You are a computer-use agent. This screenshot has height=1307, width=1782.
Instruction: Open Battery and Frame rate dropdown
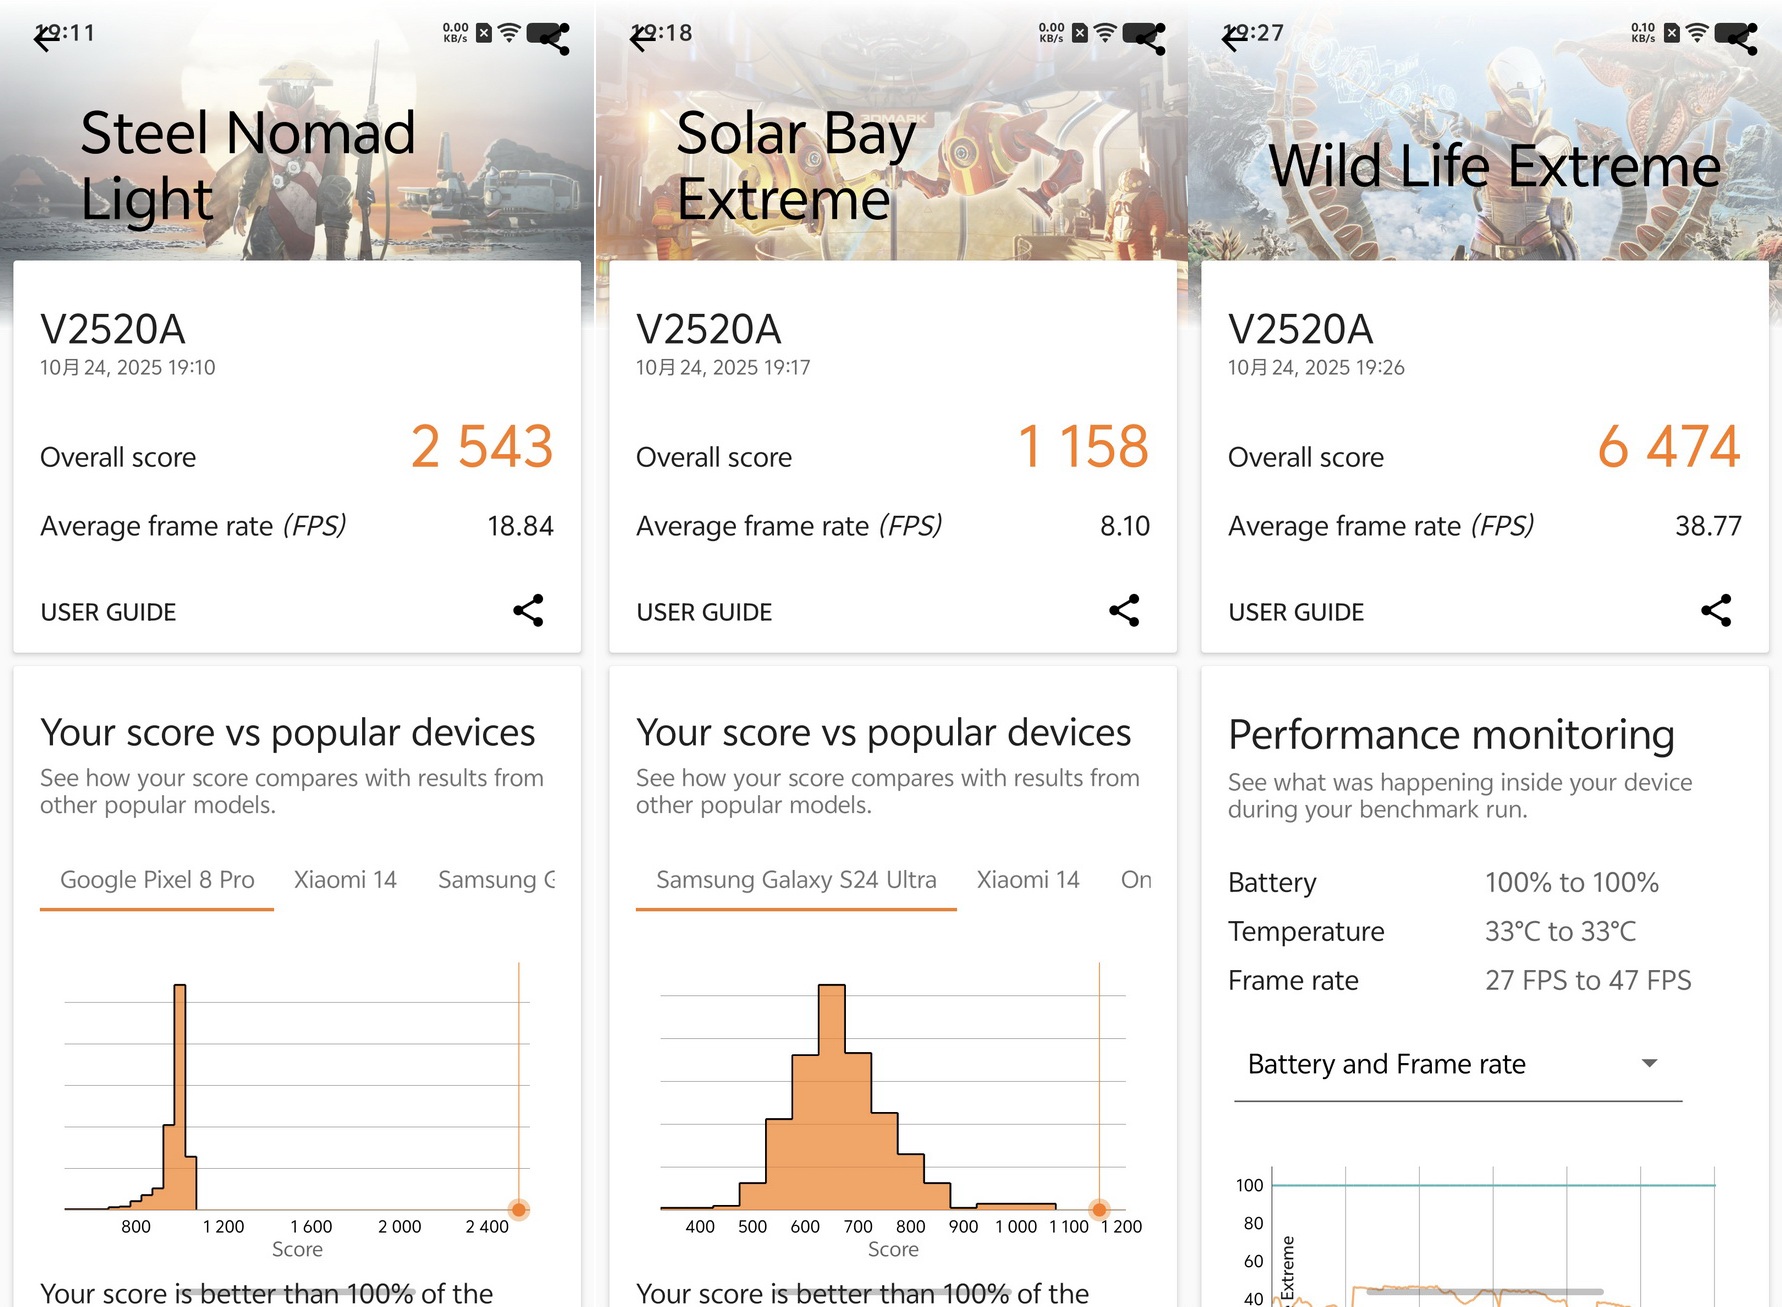[1458, 1064]
